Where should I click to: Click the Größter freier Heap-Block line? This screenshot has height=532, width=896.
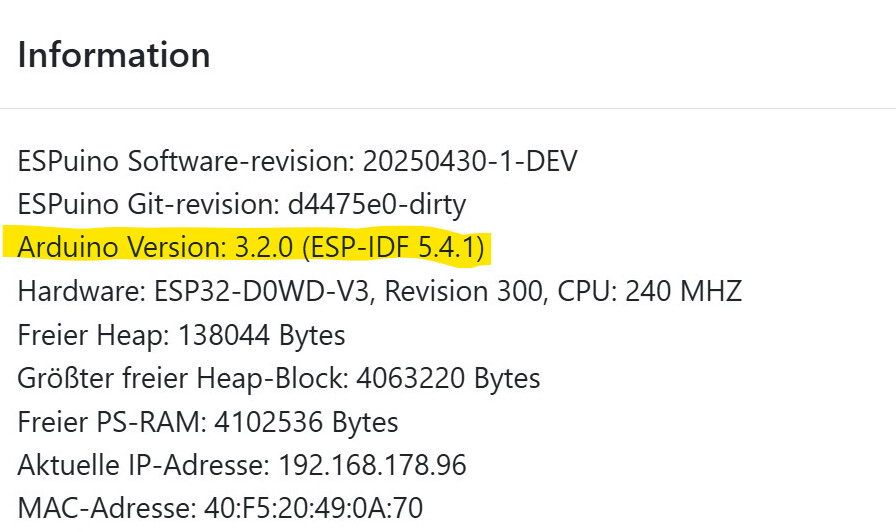click(x=279, y=378)
